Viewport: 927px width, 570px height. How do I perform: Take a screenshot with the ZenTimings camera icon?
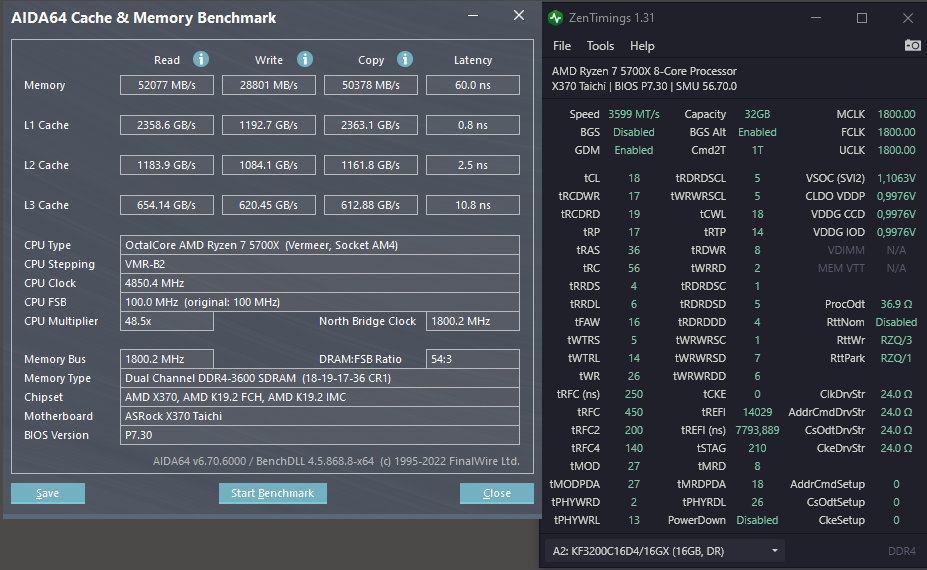pos(912,46)
